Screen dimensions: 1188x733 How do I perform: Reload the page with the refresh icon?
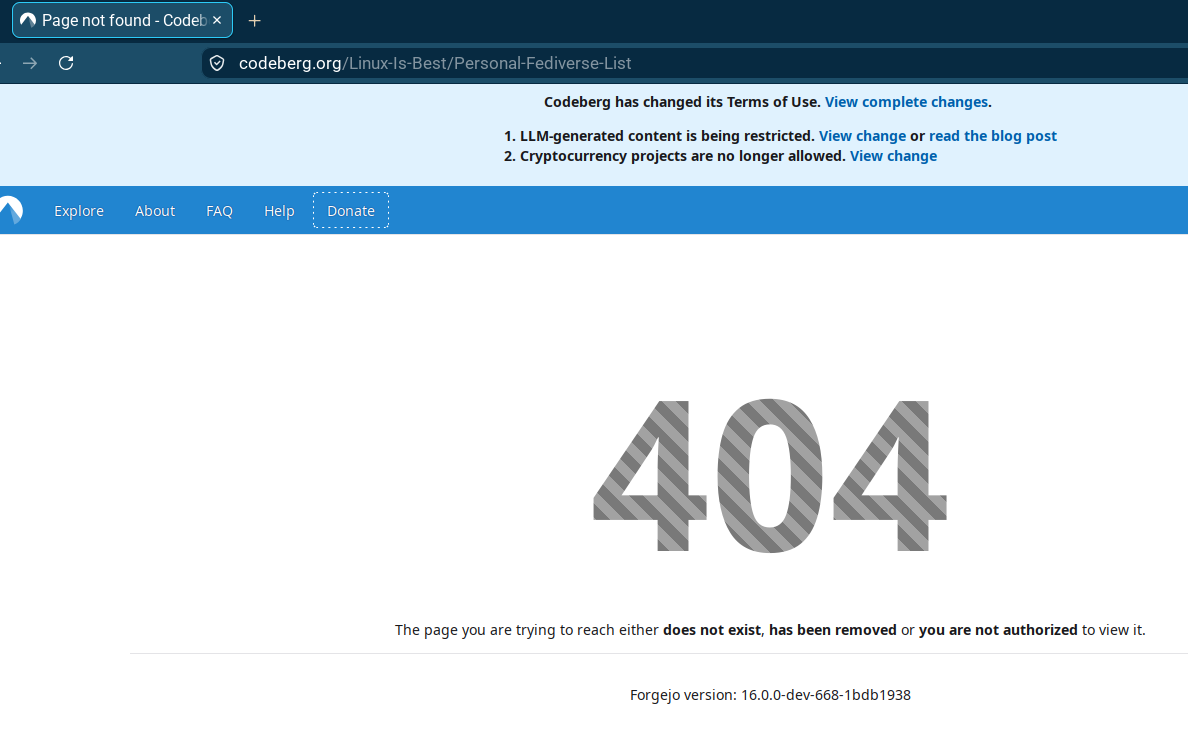pyautogui.click(x=66, y=63)
